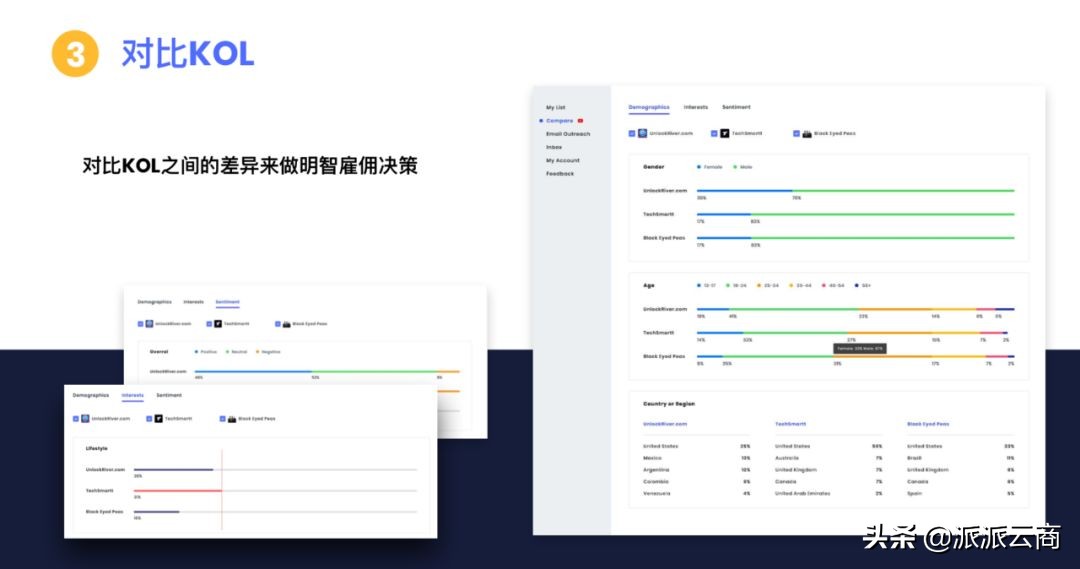This screenshot has width=1080, height=569.
Task: Click the TechSmartt red Lifestyle bar
Action: click(178, 490)
